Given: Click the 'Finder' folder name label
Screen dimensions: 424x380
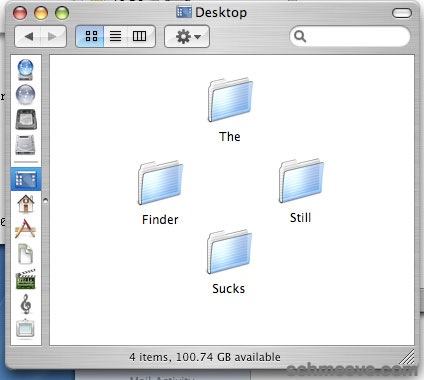Looking at the screenshot, I should pyautogui.click(x=160, y=220).
